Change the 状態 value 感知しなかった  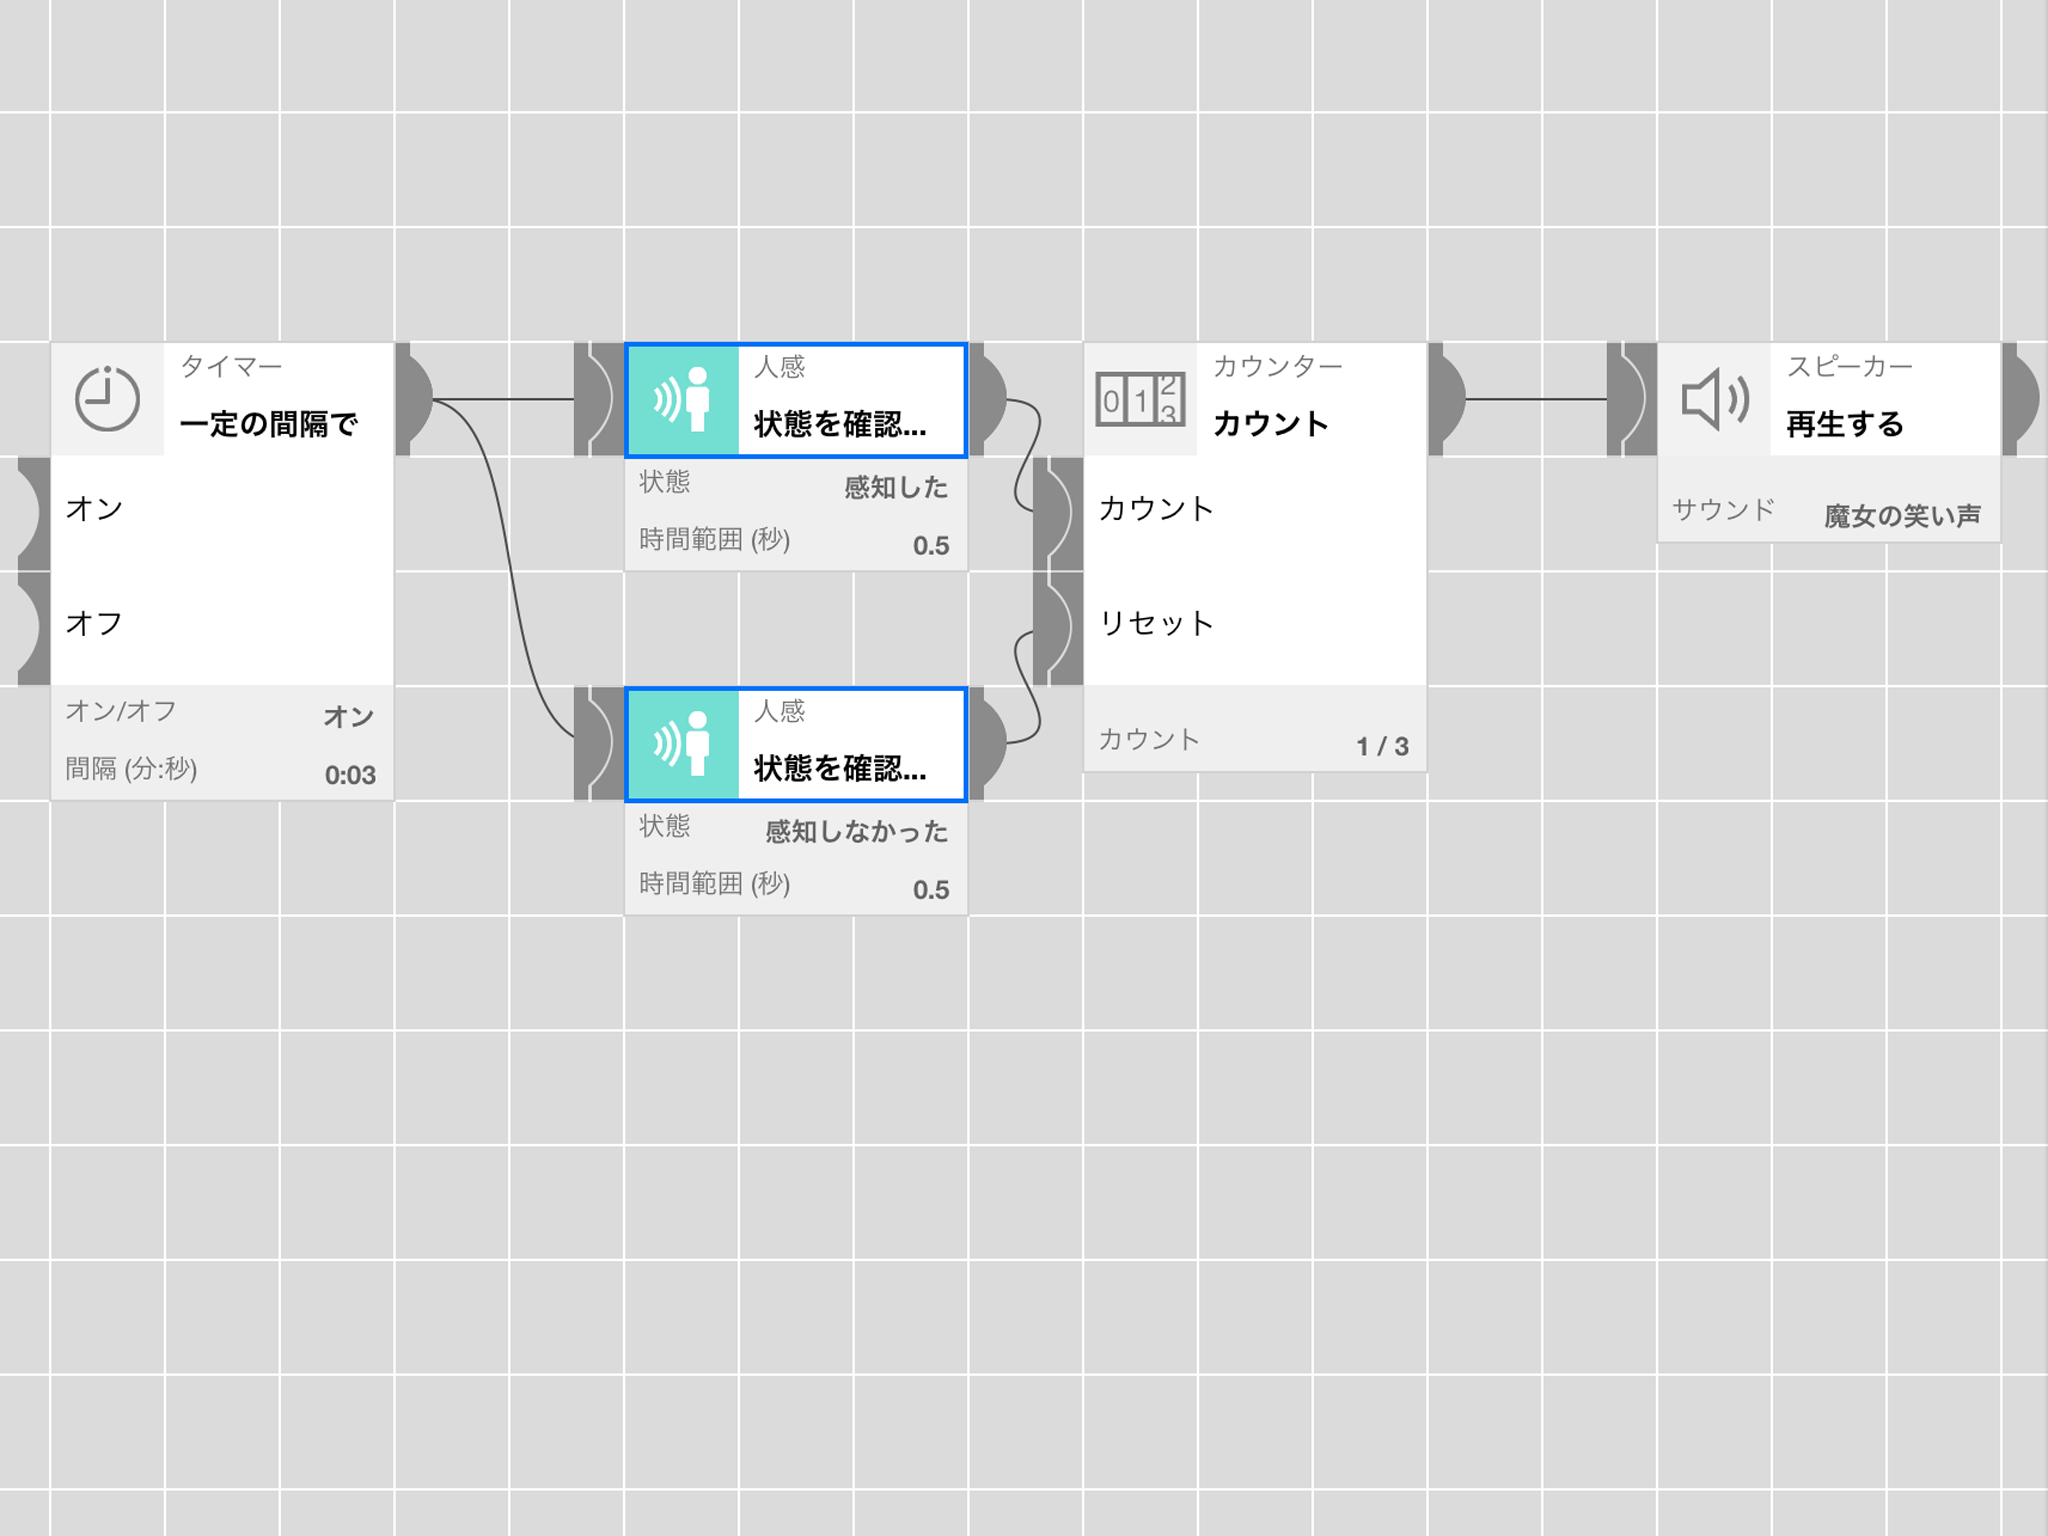[857, 831]
